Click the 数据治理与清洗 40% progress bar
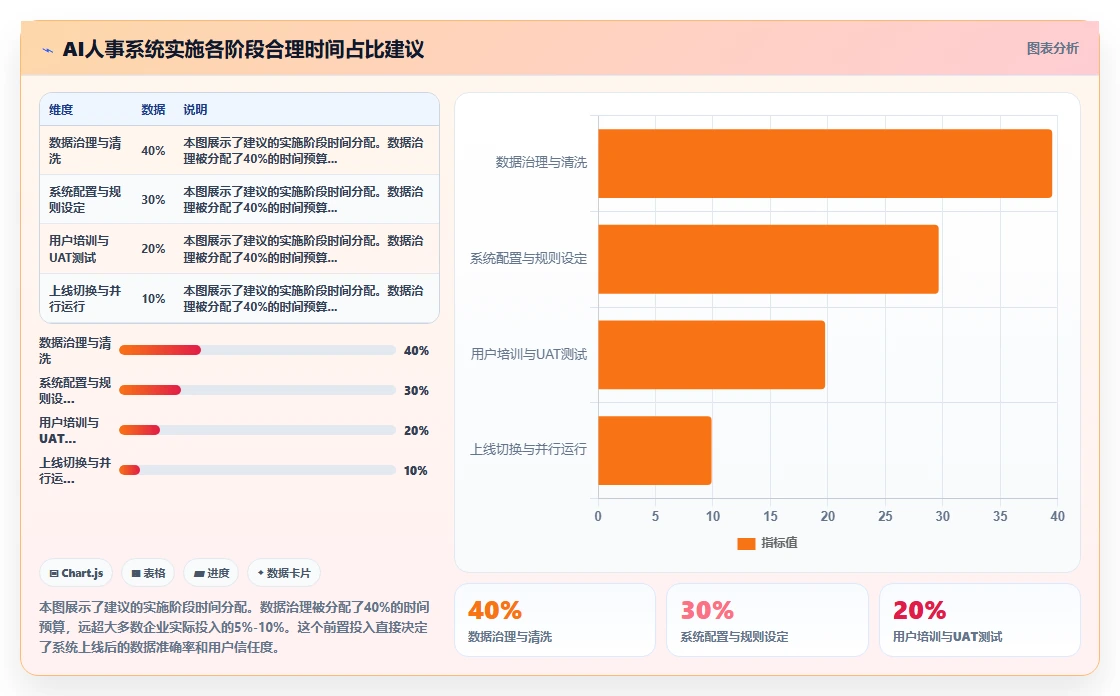This screenshot has height=696, width=1120. coord(257,350)
